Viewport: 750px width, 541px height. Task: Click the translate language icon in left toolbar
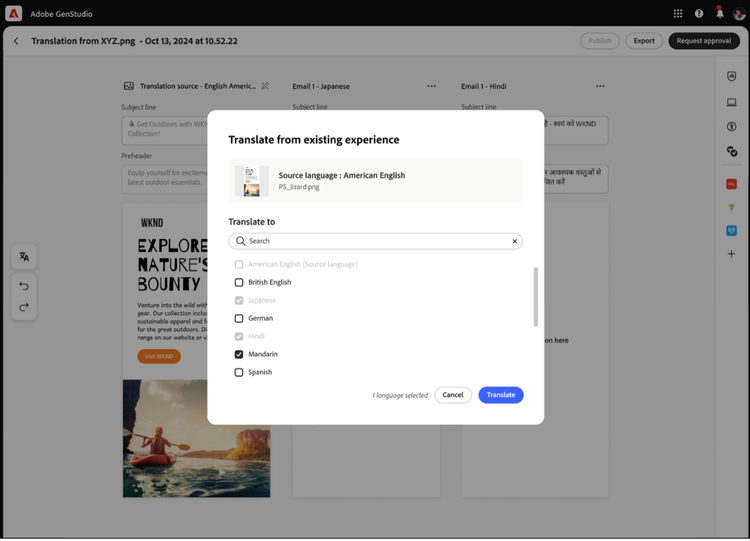point(24,257)
